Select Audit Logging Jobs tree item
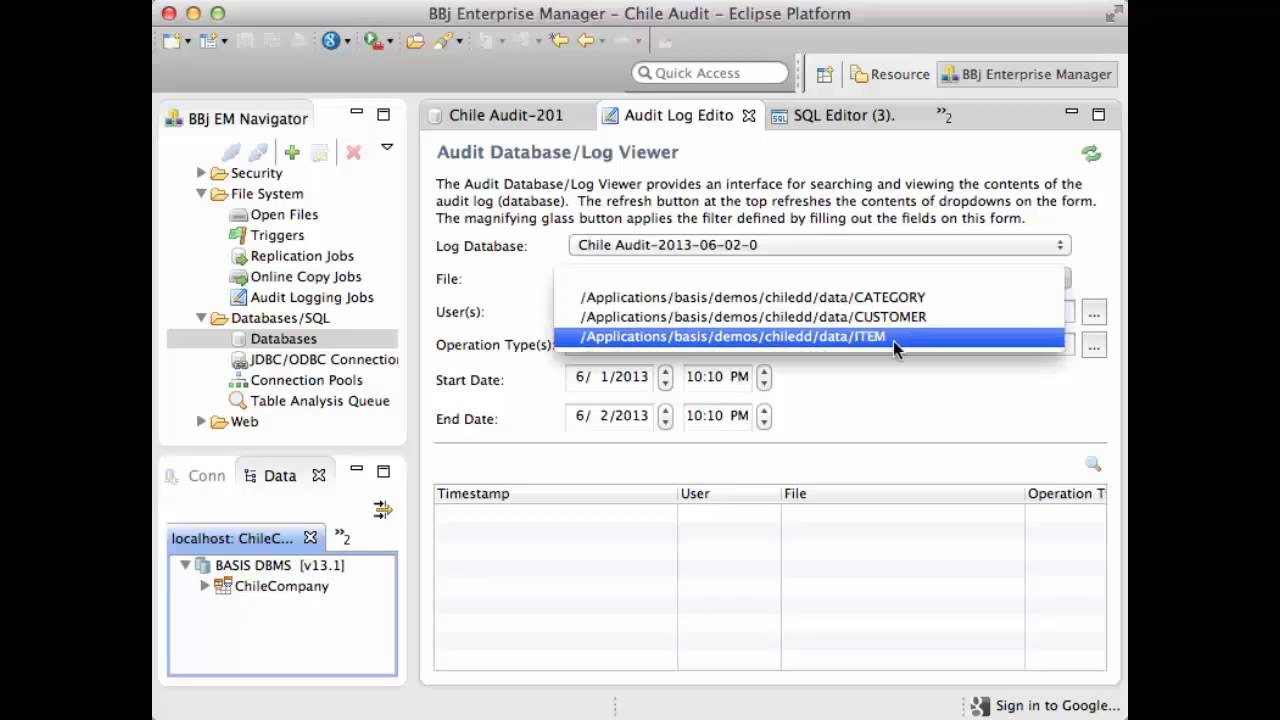 pyautogui.click(x=312, y=297)
